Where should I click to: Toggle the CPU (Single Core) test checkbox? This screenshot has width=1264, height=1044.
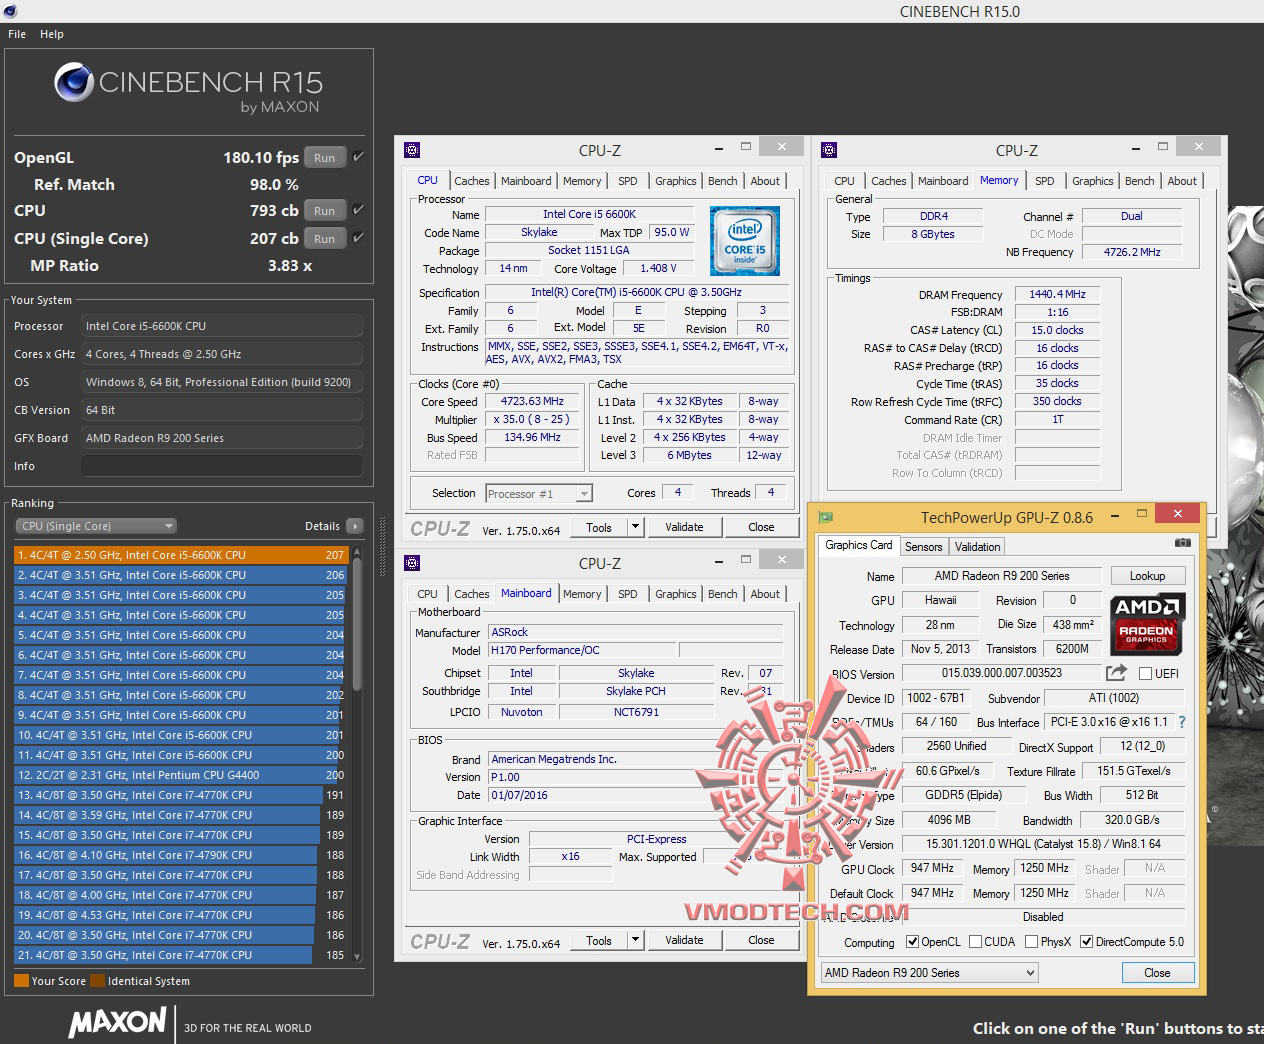pos(358,238)
